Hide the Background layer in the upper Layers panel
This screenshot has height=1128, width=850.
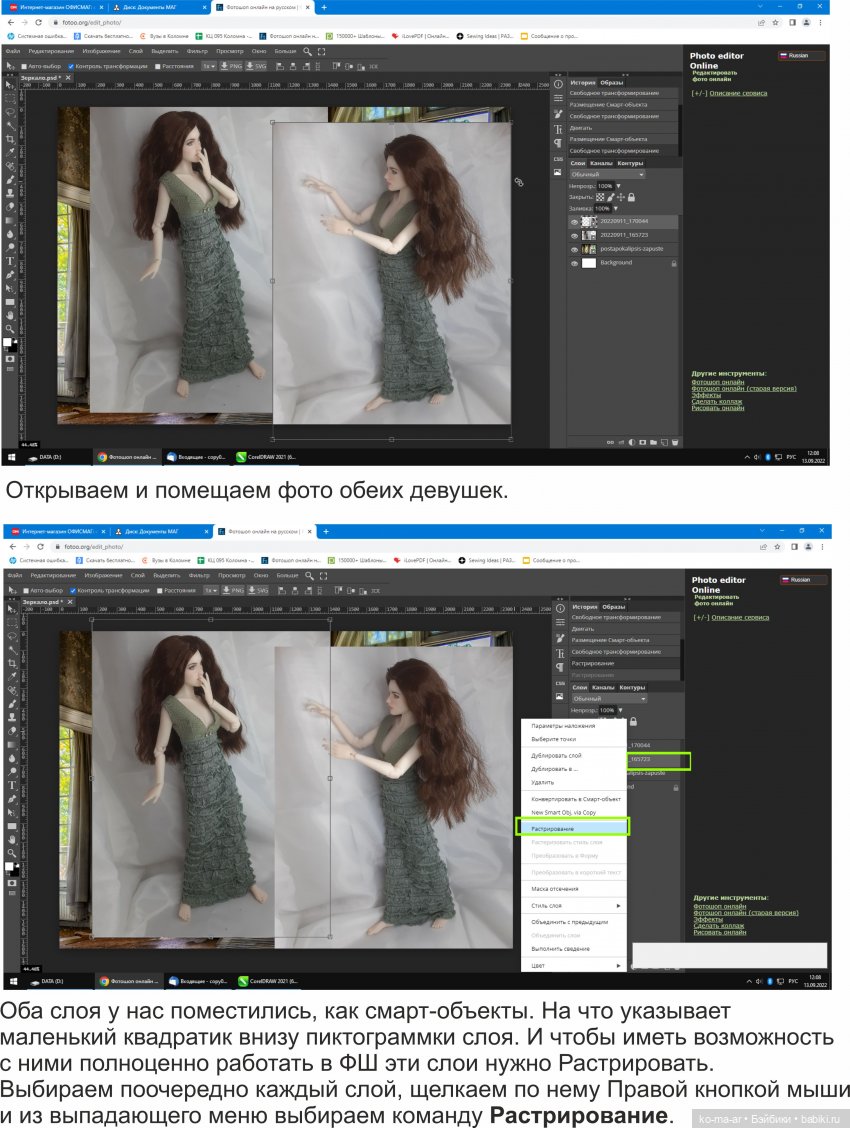coord(574,263)
